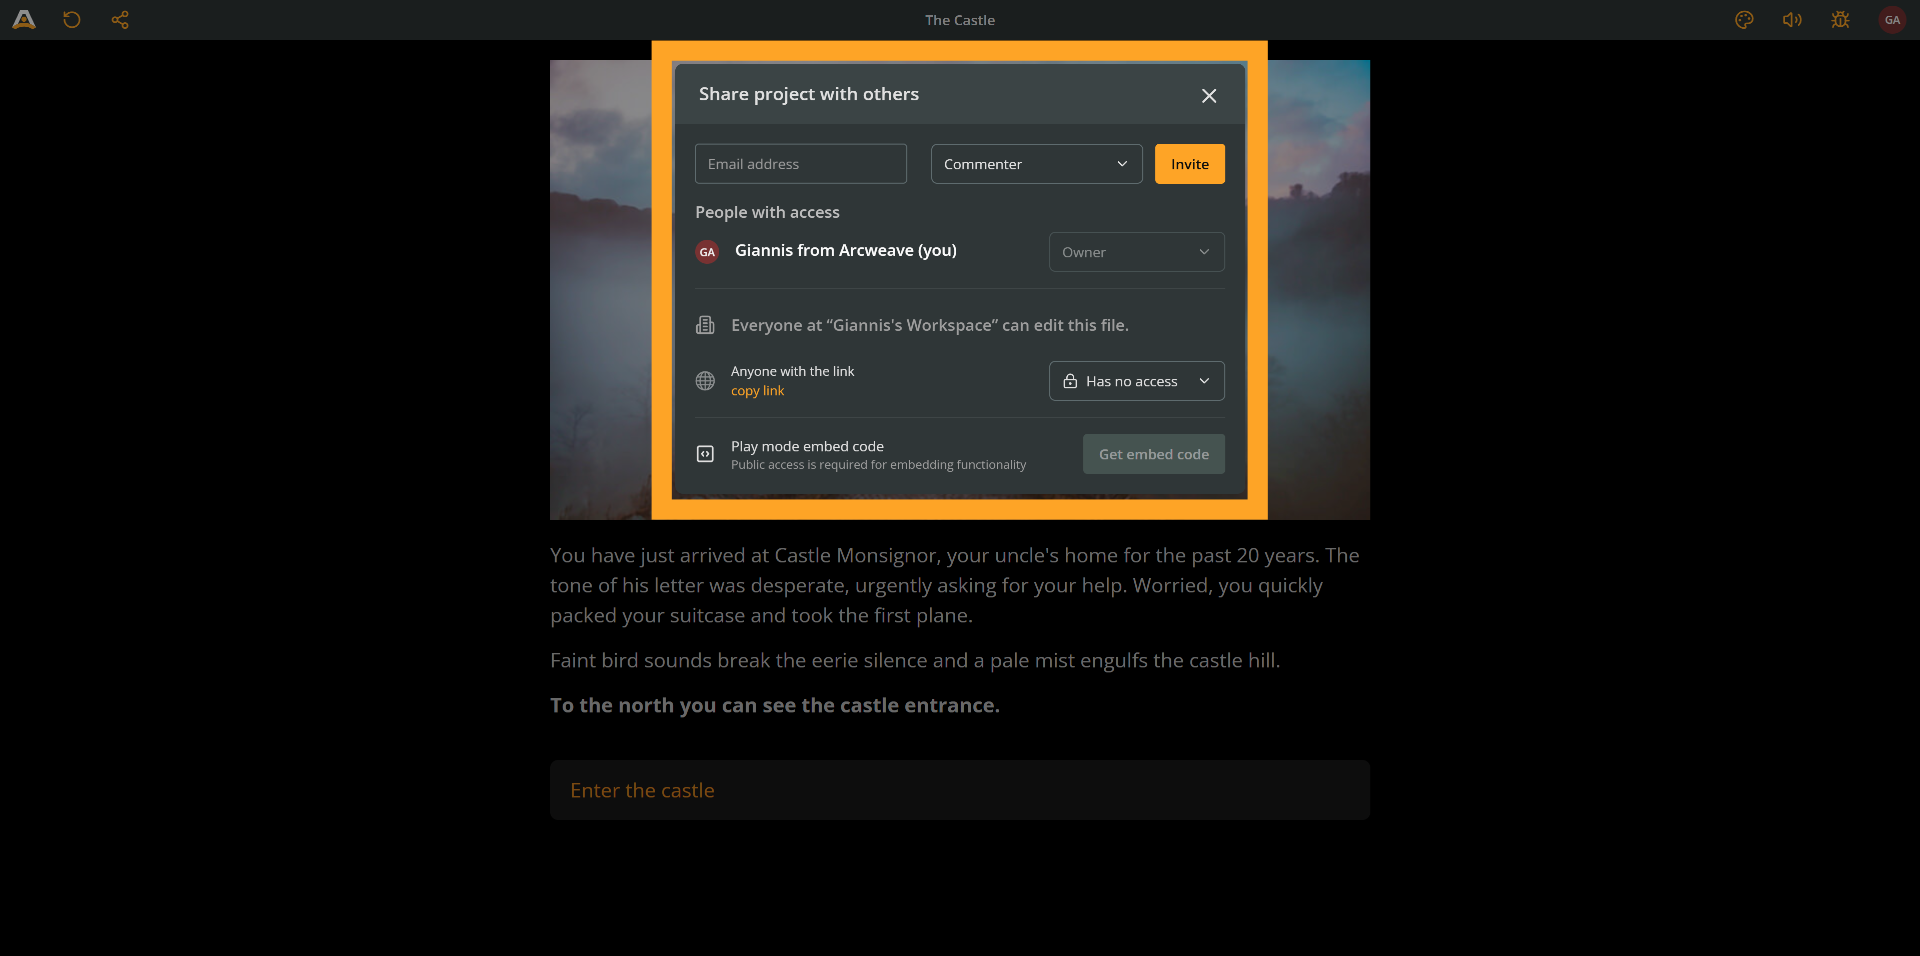This screenshot has width=1920, height=956.
Task: Click the workspace building icon
Action: (x=706, y=325)
